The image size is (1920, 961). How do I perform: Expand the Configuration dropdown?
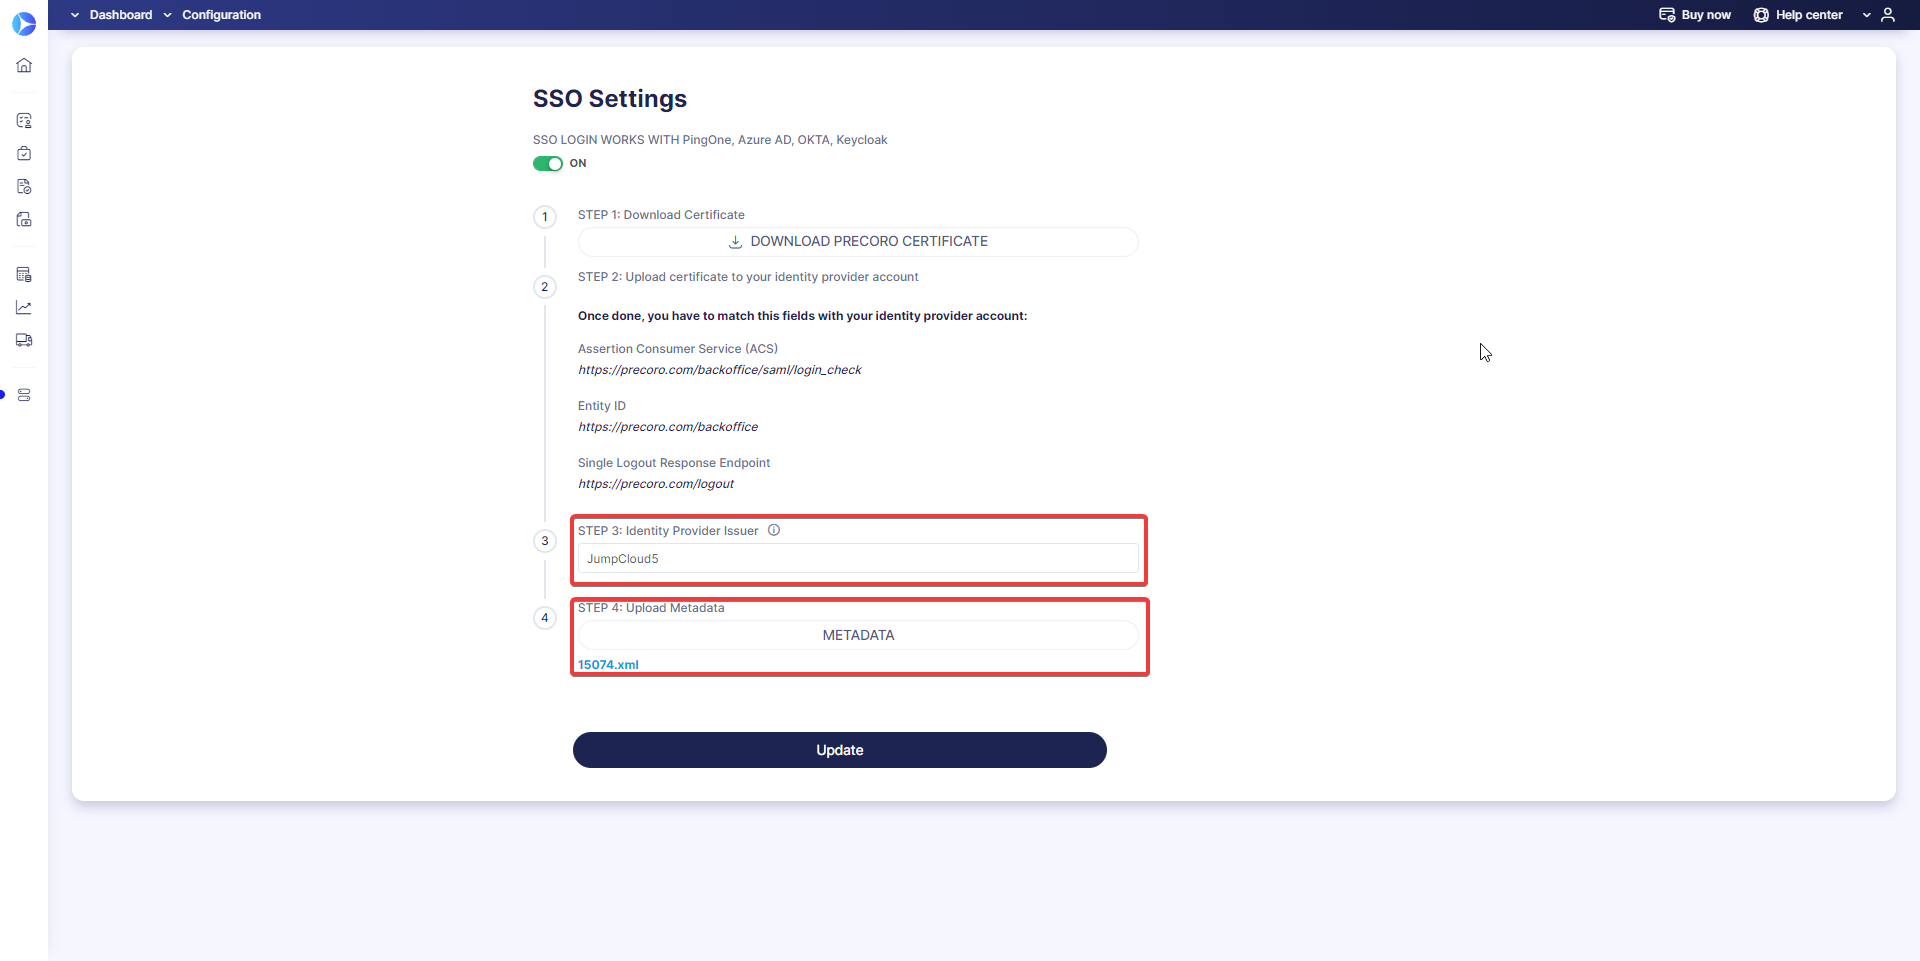pos(220,15)
